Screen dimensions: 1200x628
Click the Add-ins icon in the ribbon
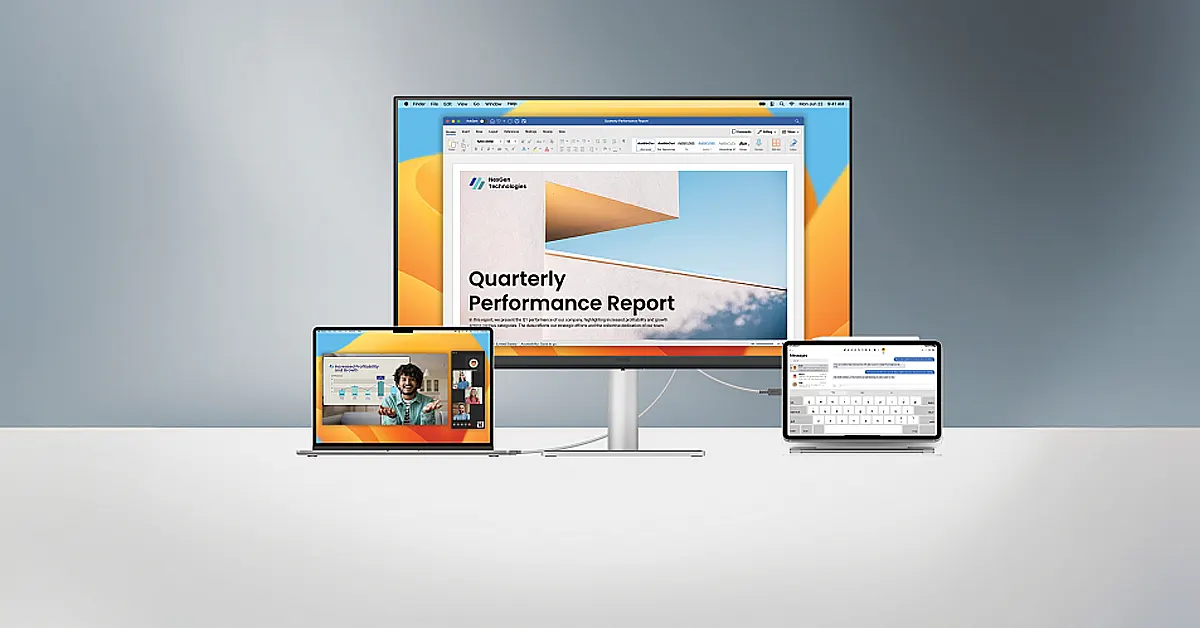(x=776, y=144)
